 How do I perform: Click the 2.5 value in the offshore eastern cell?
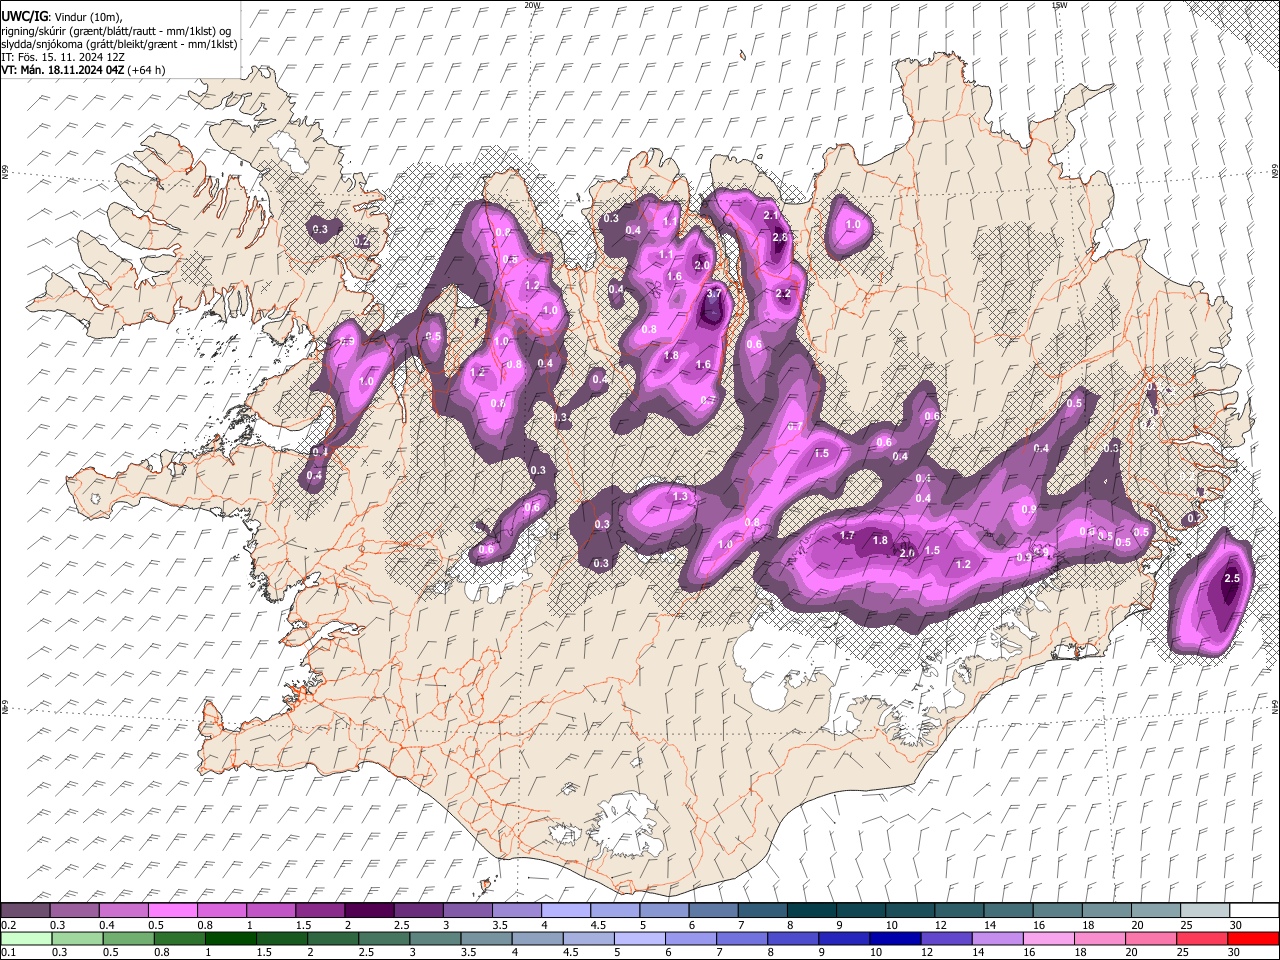tap(1232, 578)
